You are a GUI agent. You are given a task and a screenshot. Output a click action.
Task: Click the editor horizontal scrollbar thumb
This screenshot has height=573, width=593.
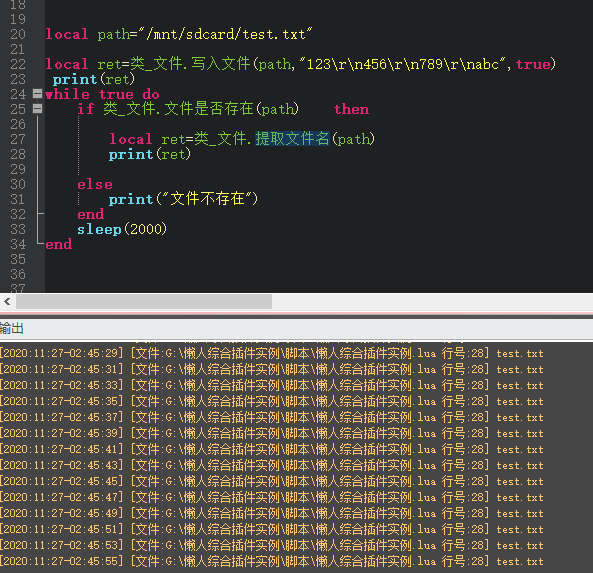tap(144, 301)
